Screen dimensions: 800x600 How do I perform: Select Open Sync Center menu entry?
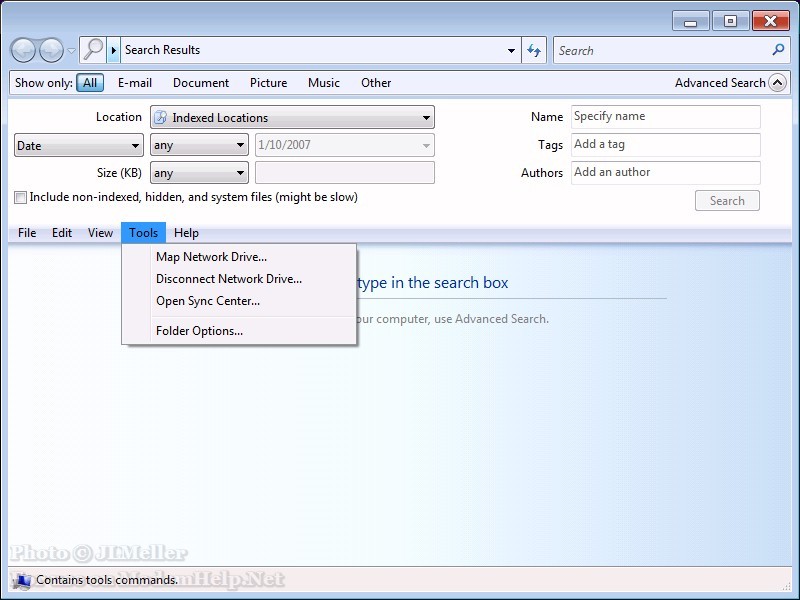pos(207,301)
